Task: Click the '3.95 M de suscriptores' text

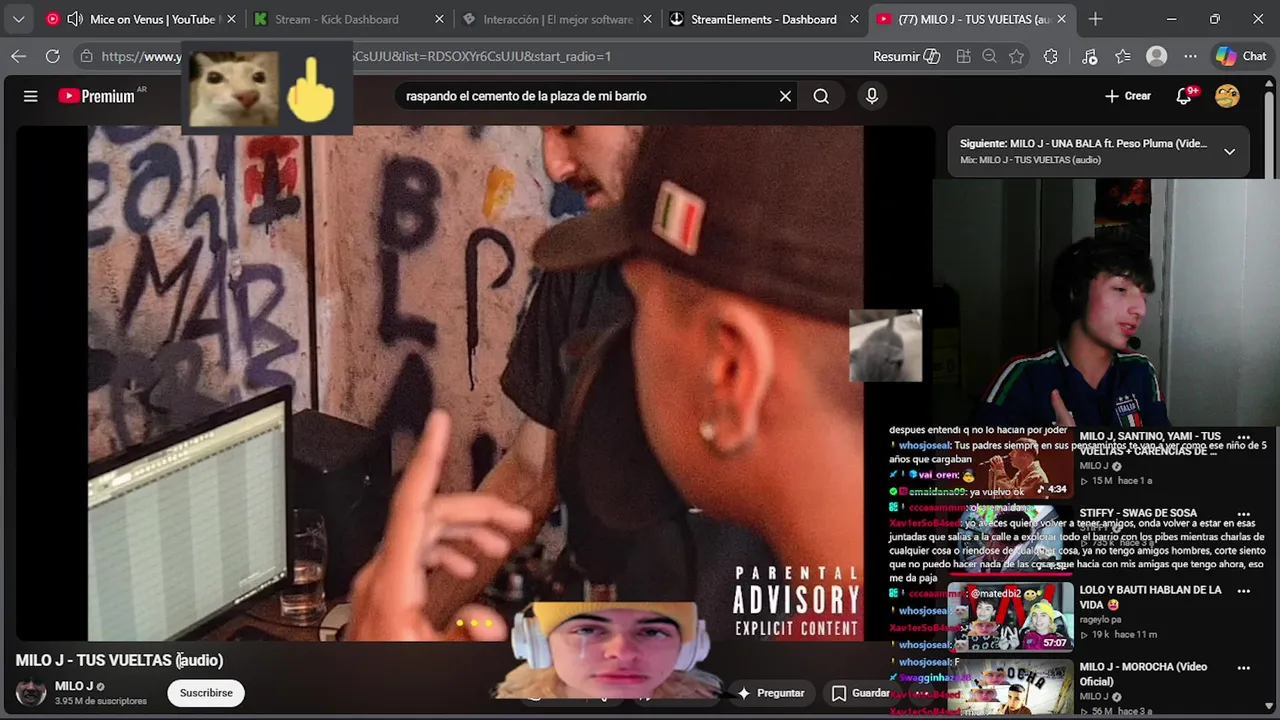Action: [x=100, y=701]
